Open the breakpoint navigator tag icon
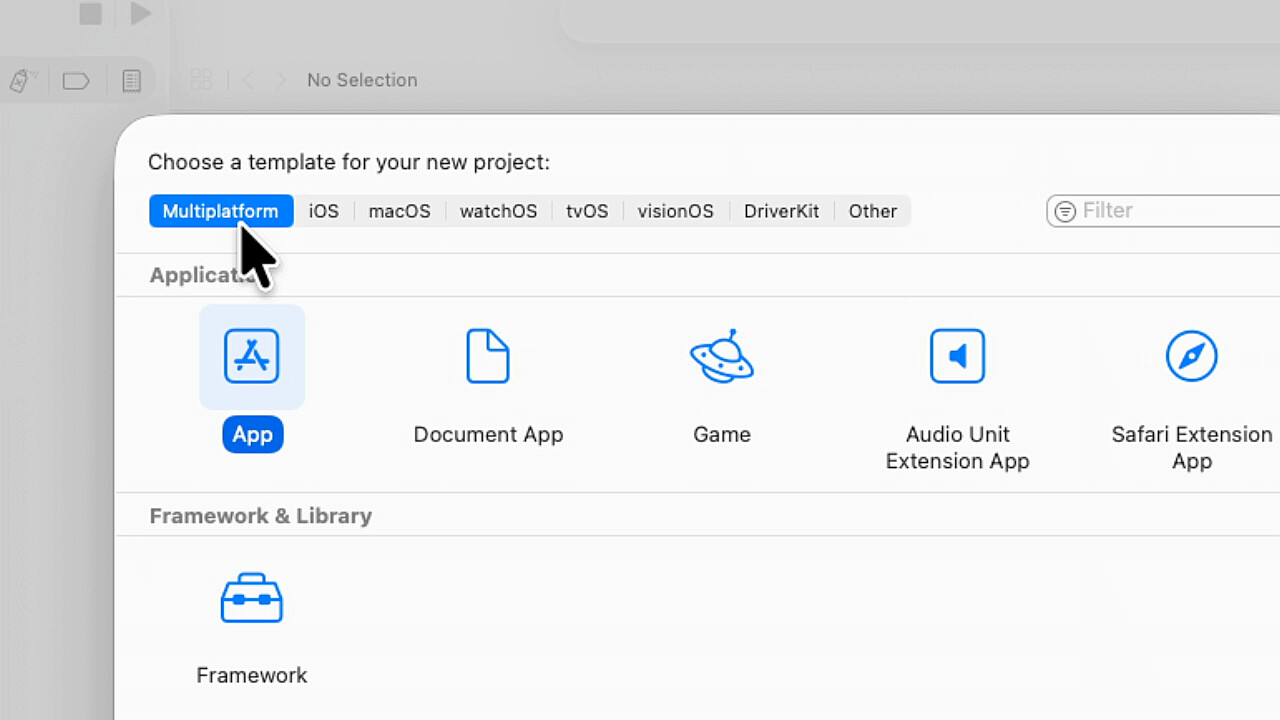1280x720 pixels. (76, 80)
